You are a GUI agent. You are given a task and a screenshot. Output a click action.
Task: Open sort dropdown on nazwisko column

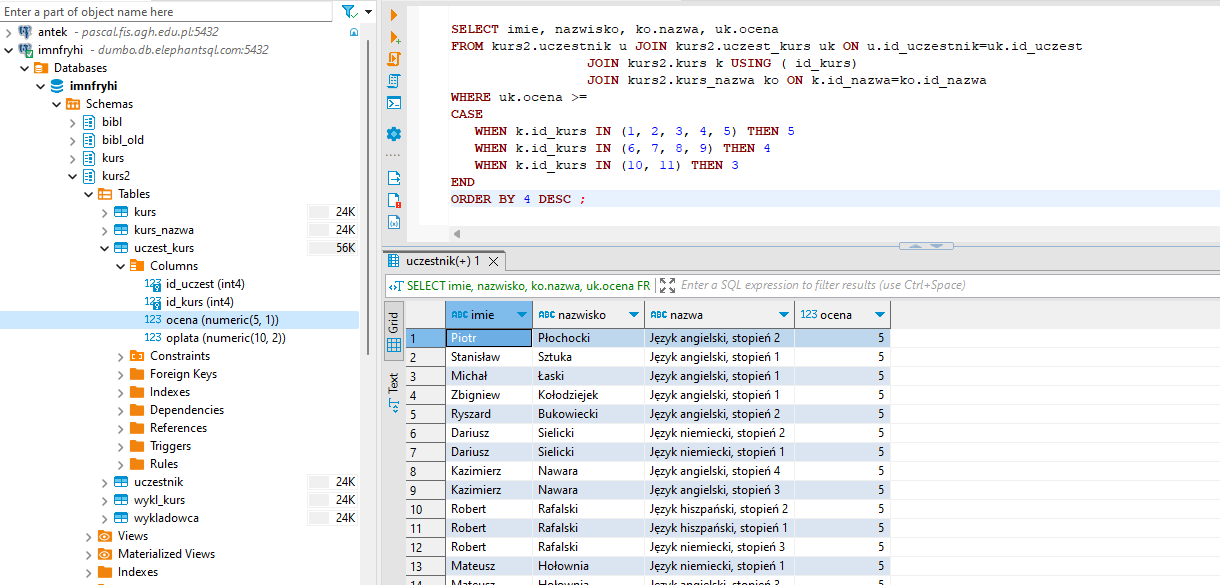(633, 314)
